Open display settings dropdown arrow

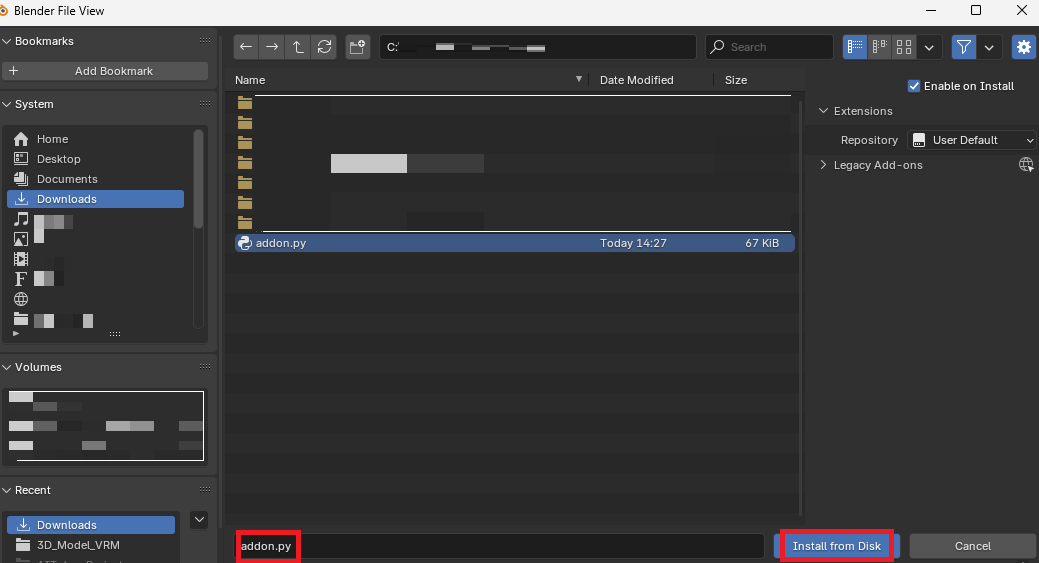929,47
